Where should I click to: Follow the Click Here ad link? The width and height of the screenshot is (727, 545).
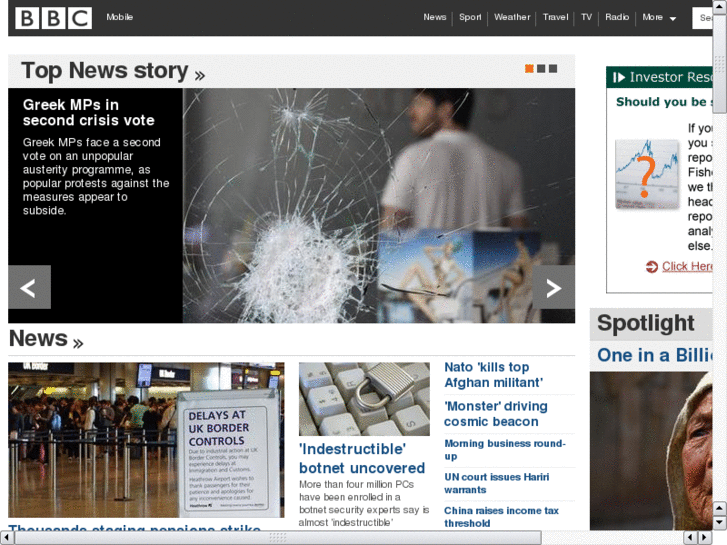click(x=687, y=266)
